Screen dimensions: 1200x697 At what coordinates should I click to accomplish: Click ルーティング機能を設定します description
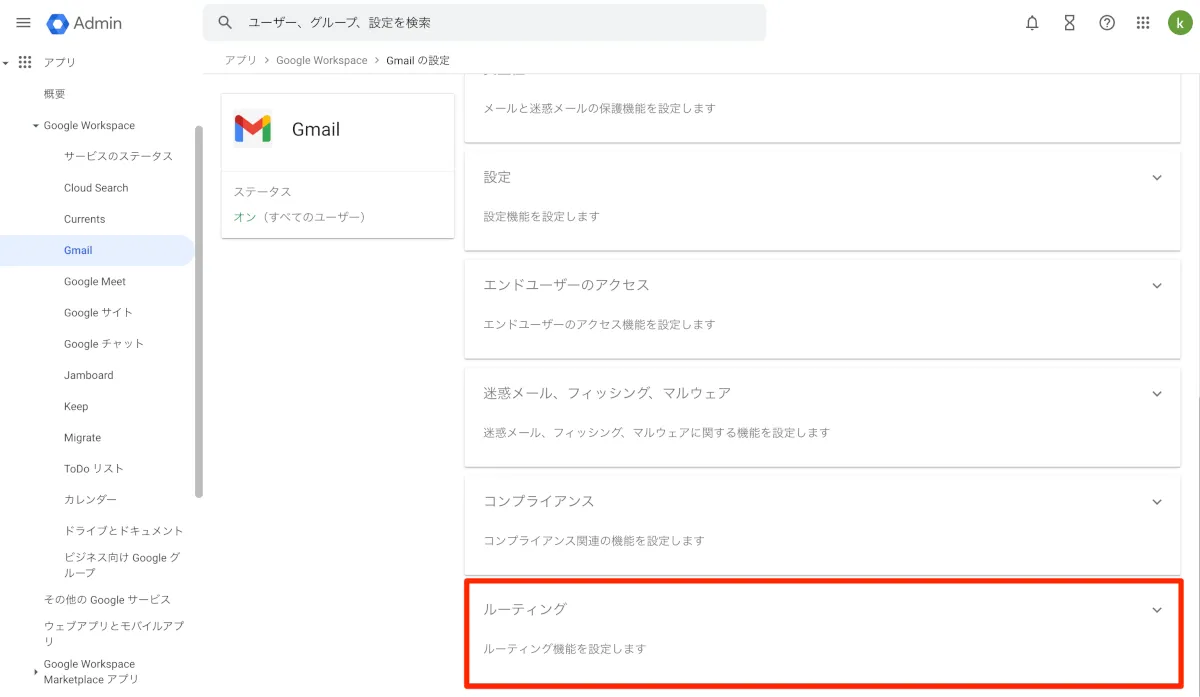coord(564,649)
